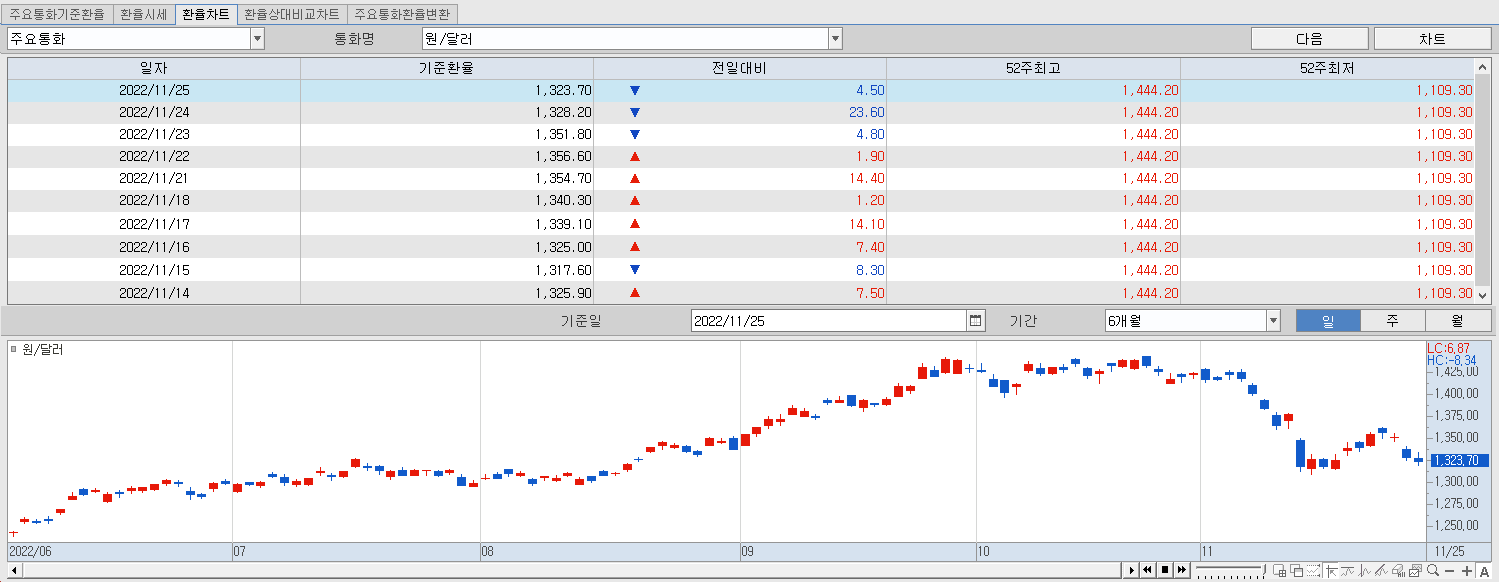1499x582 pixels.
Task: Click the 다음 button
Action: (x=1309, y=39)
